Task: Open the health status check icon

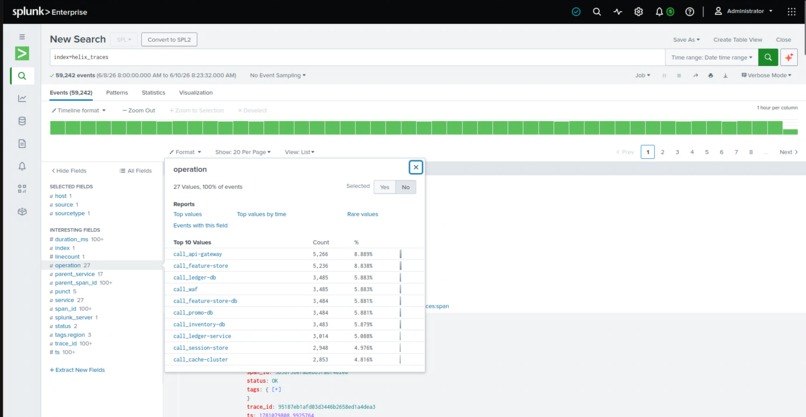Action: (x=576, y=11)
